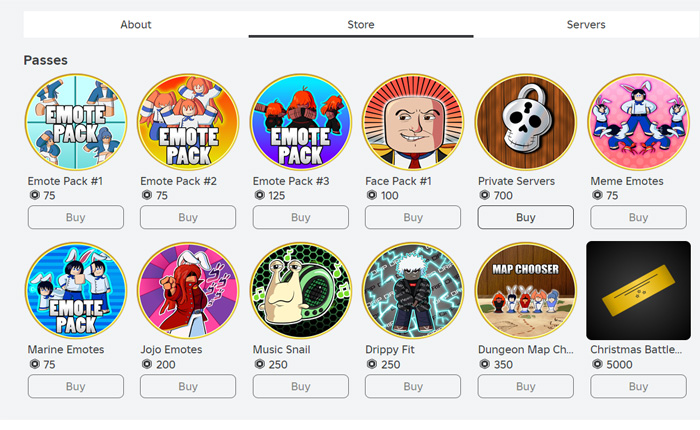Click the Drippy Fit pass icon

(x=413, y=292)
